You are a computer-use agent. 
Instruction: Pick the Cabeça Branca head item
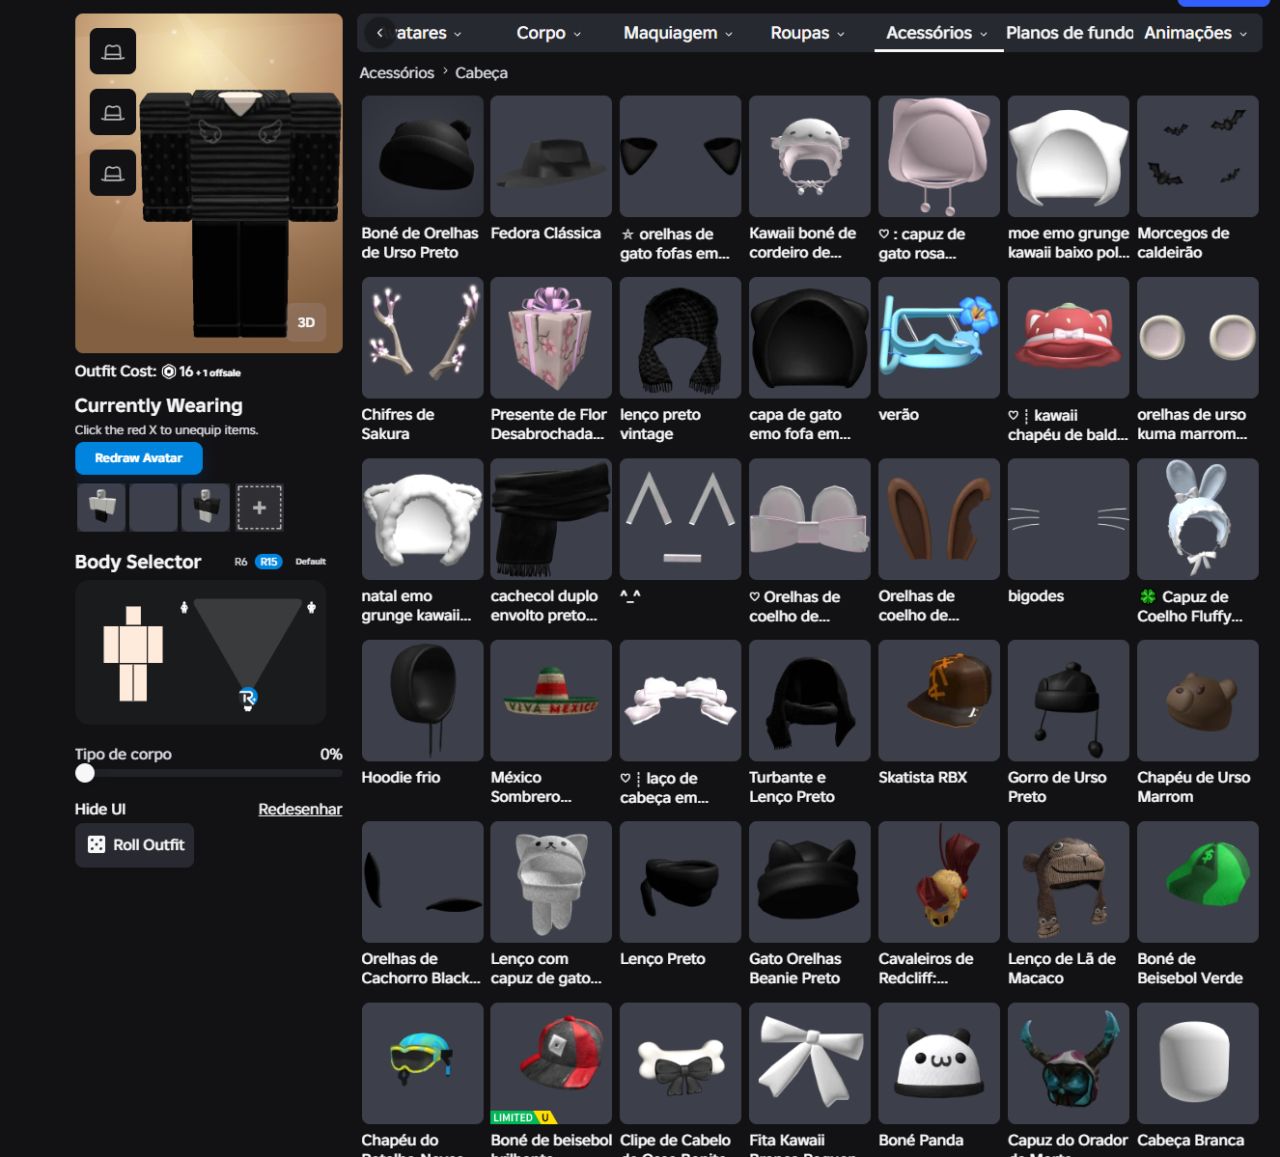pyautogui.click(x=1197, y=1063)
